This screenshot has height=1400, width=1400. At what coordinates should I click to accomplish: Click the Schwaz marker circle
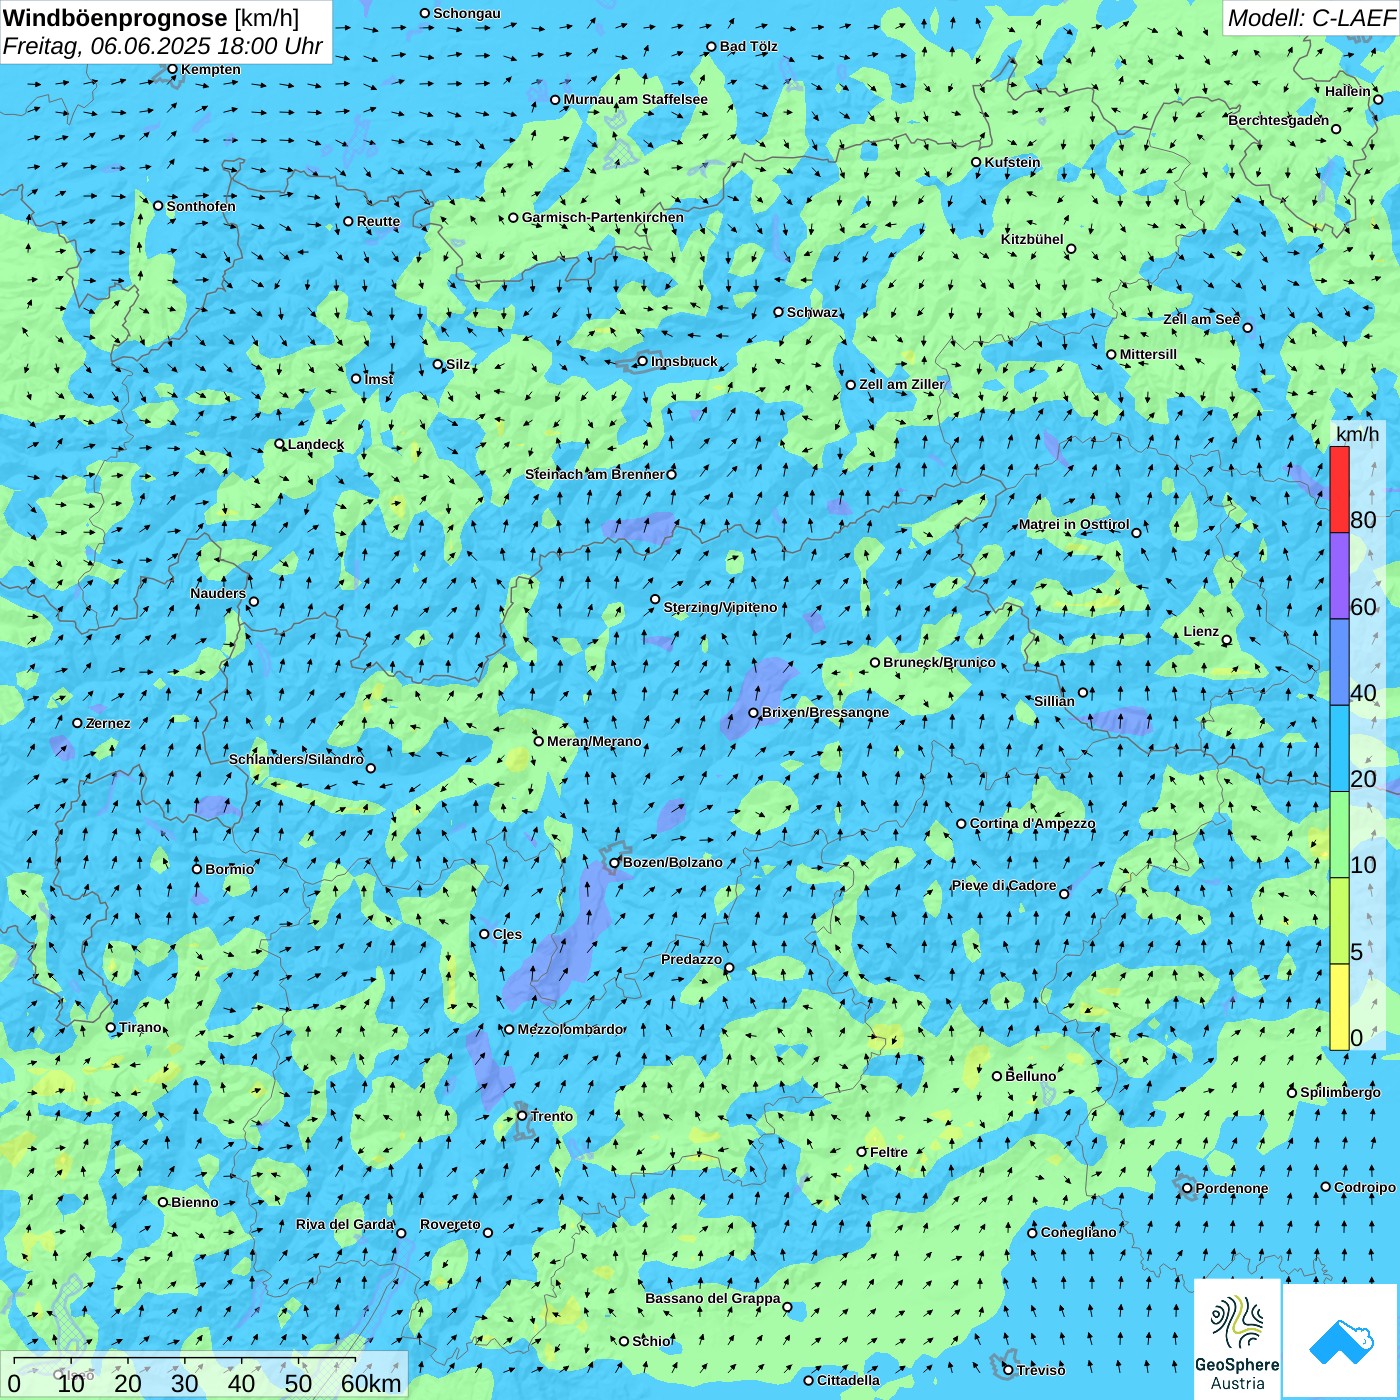point(778,312)
